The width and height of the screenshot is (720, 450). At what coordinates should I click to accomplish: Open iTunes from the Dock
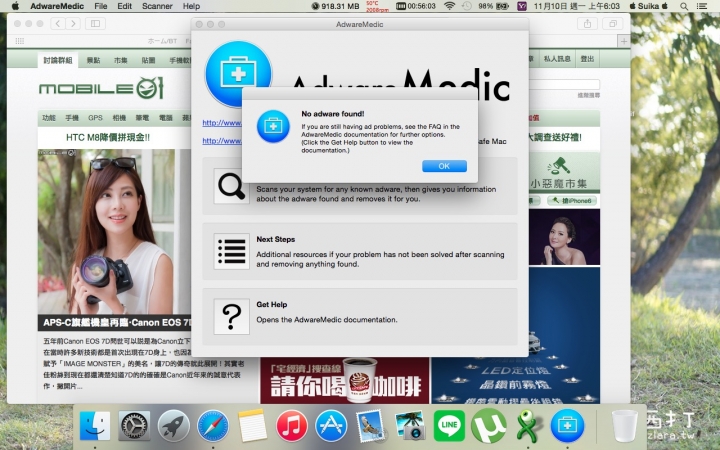292,426
